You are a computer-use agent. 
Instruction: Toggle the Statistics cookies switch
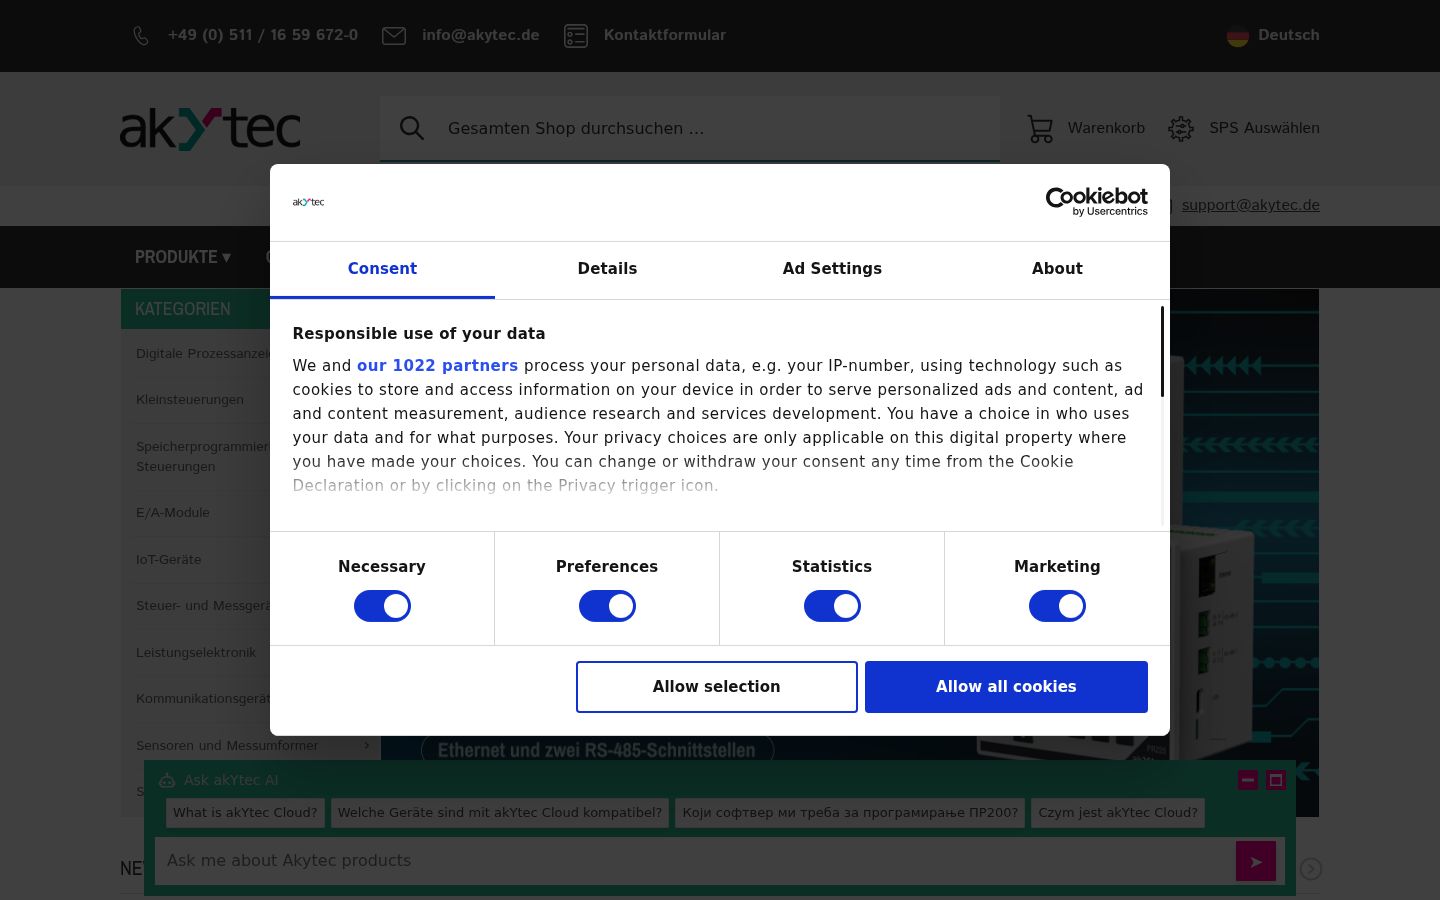pos(832,606)
